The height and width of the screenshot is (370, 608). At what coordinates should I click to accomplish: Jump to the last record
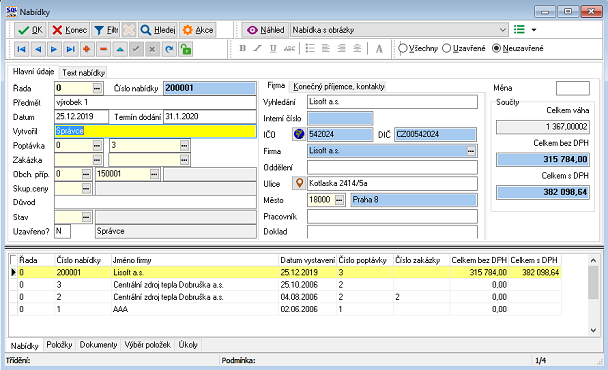pyautogui.click(x=71, y=49)
